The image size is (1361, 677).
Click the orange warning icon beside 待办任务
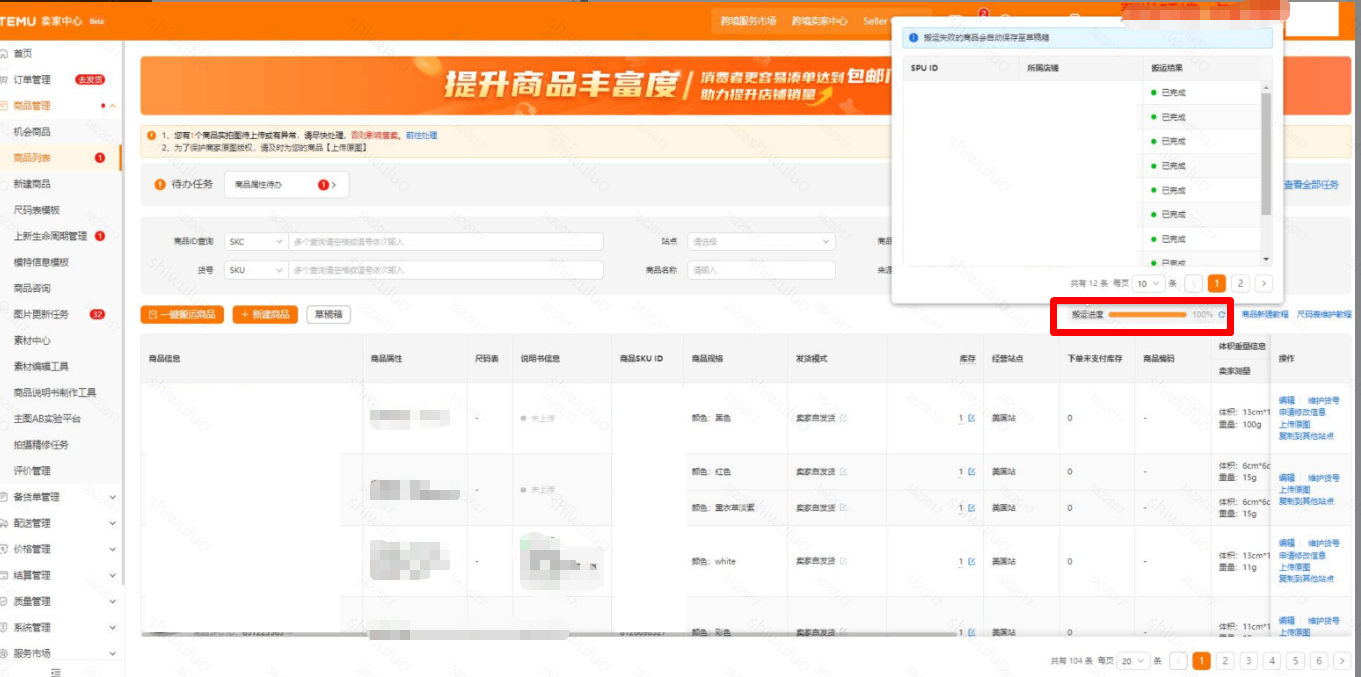point(160,184)
